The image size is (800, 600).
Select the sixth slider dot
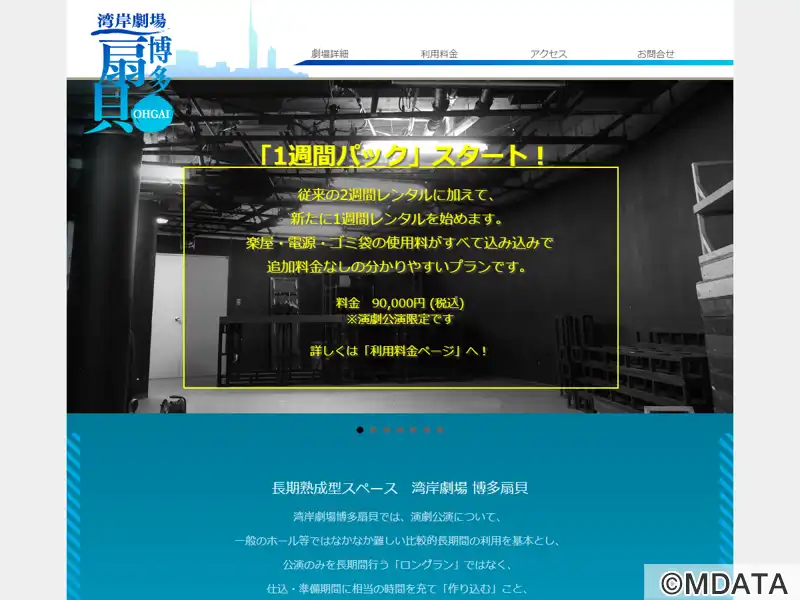[427, 430]
